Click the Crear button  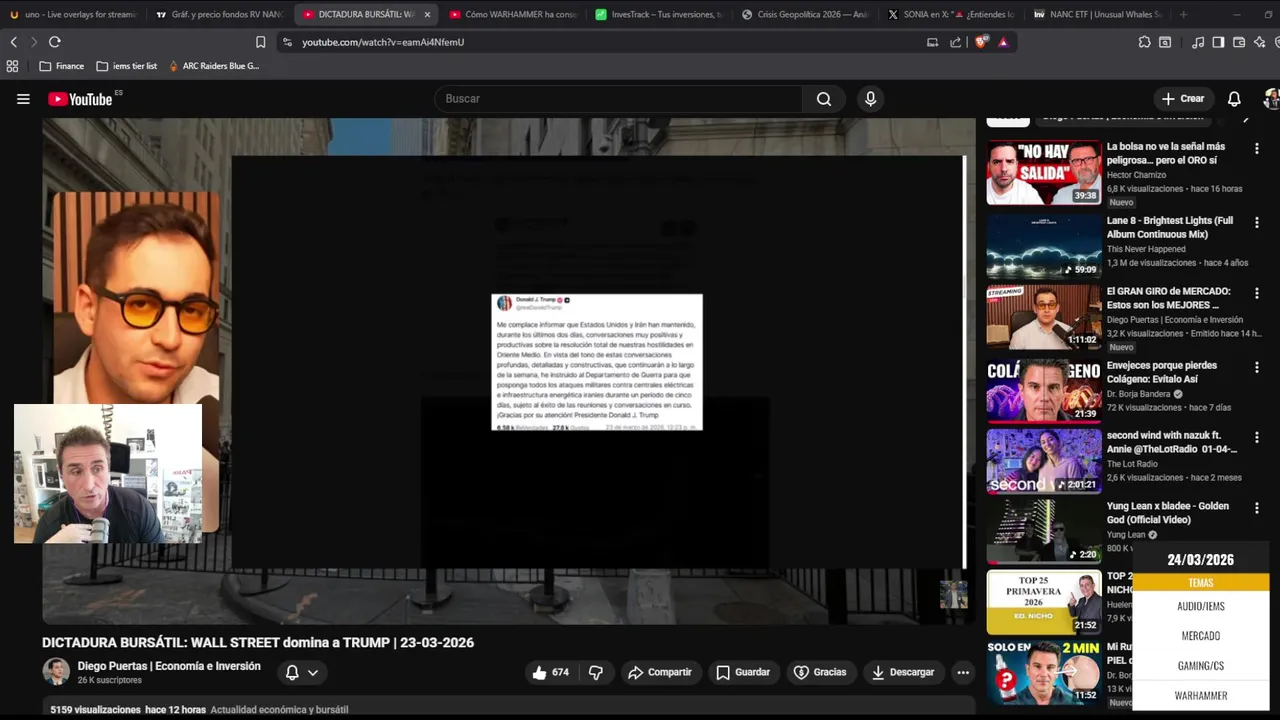(x=1183, y=99)
